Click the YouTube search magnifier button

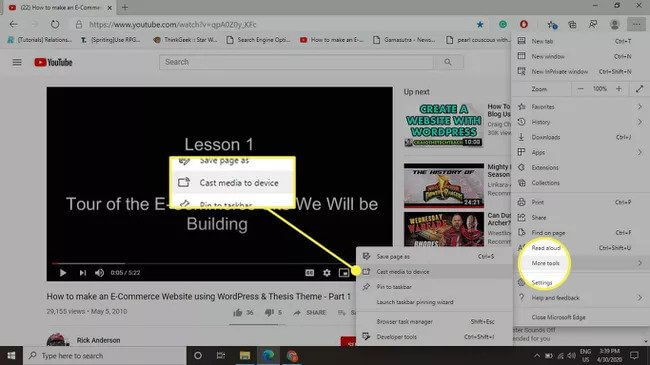coord(448,62)
